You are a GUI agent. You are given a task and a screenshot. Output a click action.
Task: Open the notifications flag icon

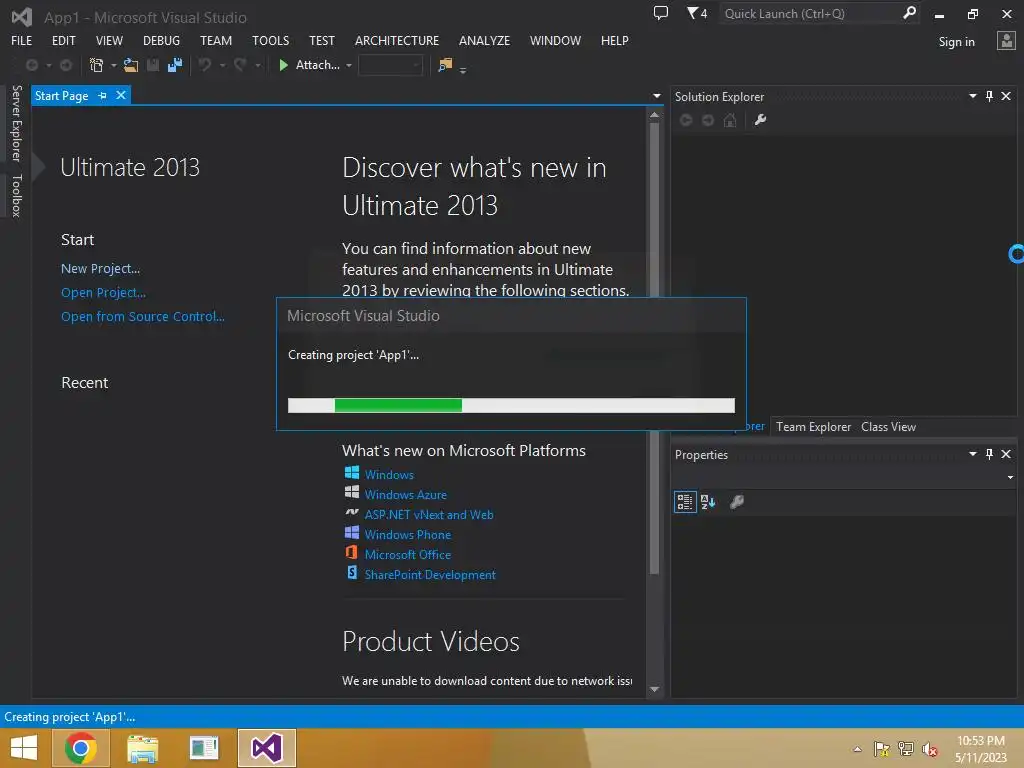(697, 13)
